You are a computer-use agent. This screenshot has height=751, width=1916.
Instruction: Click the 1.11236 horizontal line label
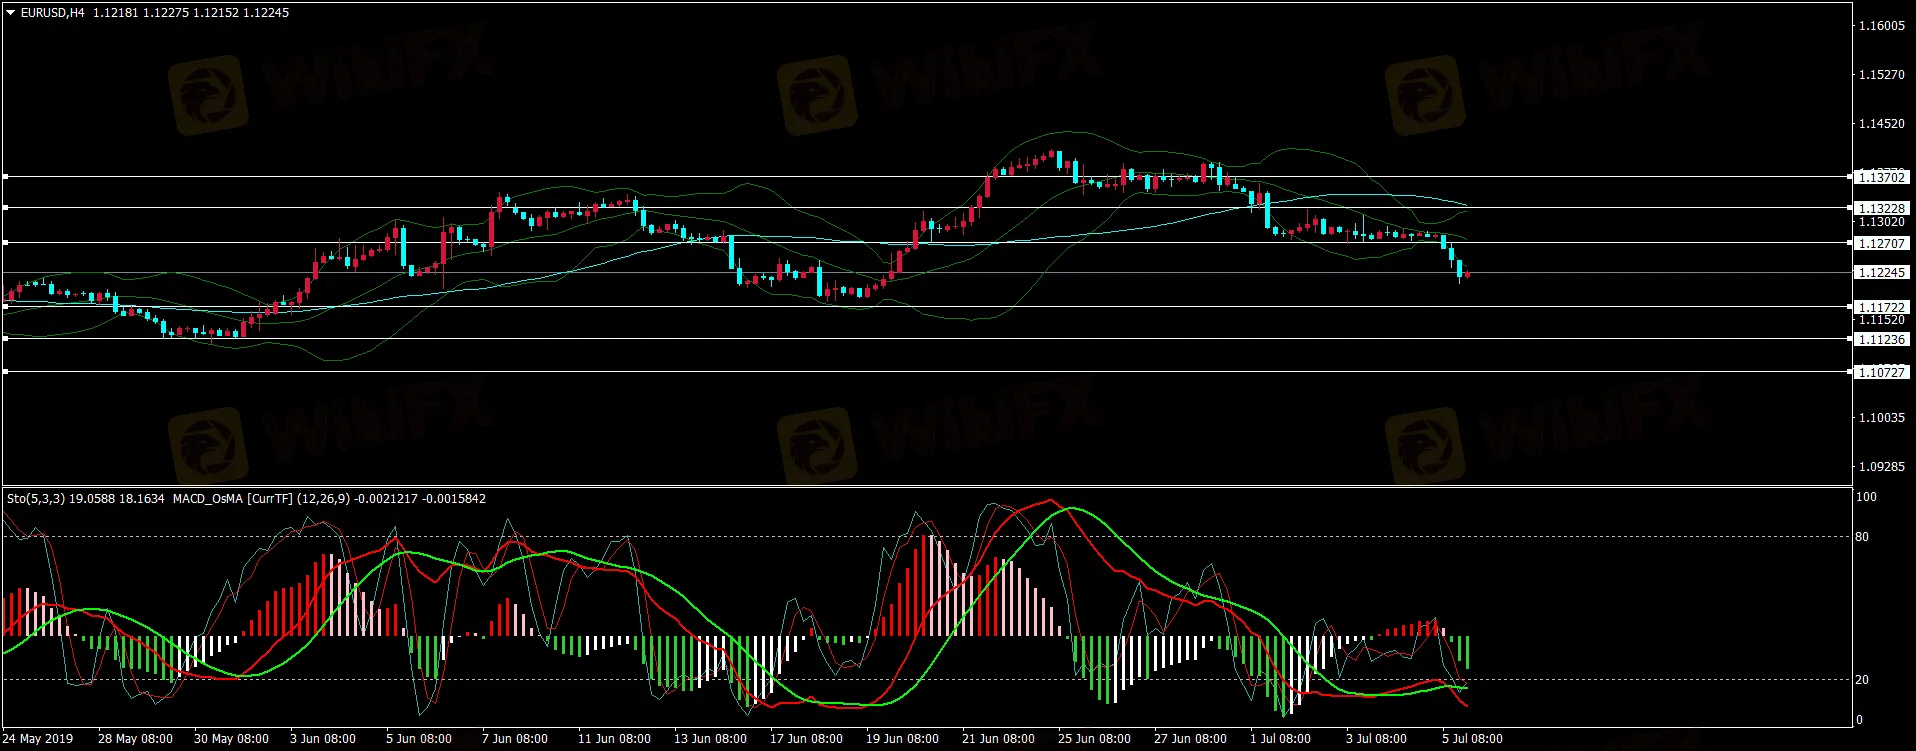pos(1880,339)
